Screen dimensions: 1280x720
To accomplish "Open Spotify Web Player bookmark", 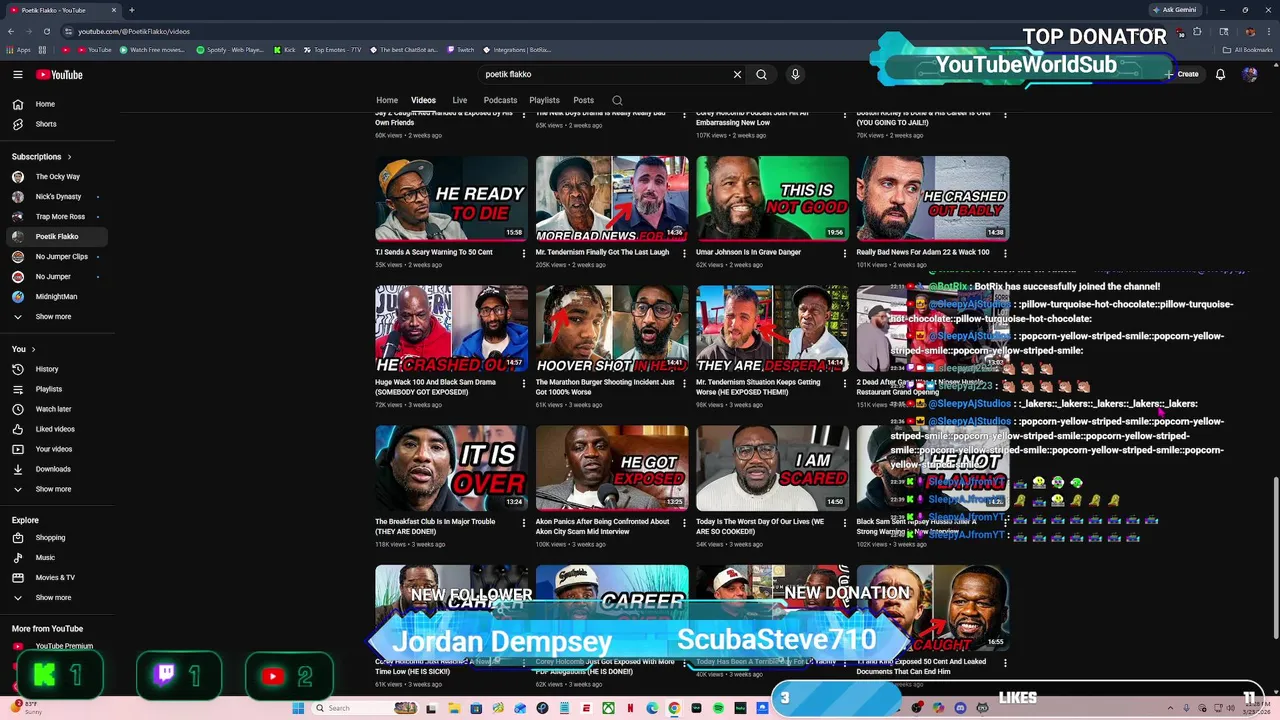I will [x=230, y=50].
